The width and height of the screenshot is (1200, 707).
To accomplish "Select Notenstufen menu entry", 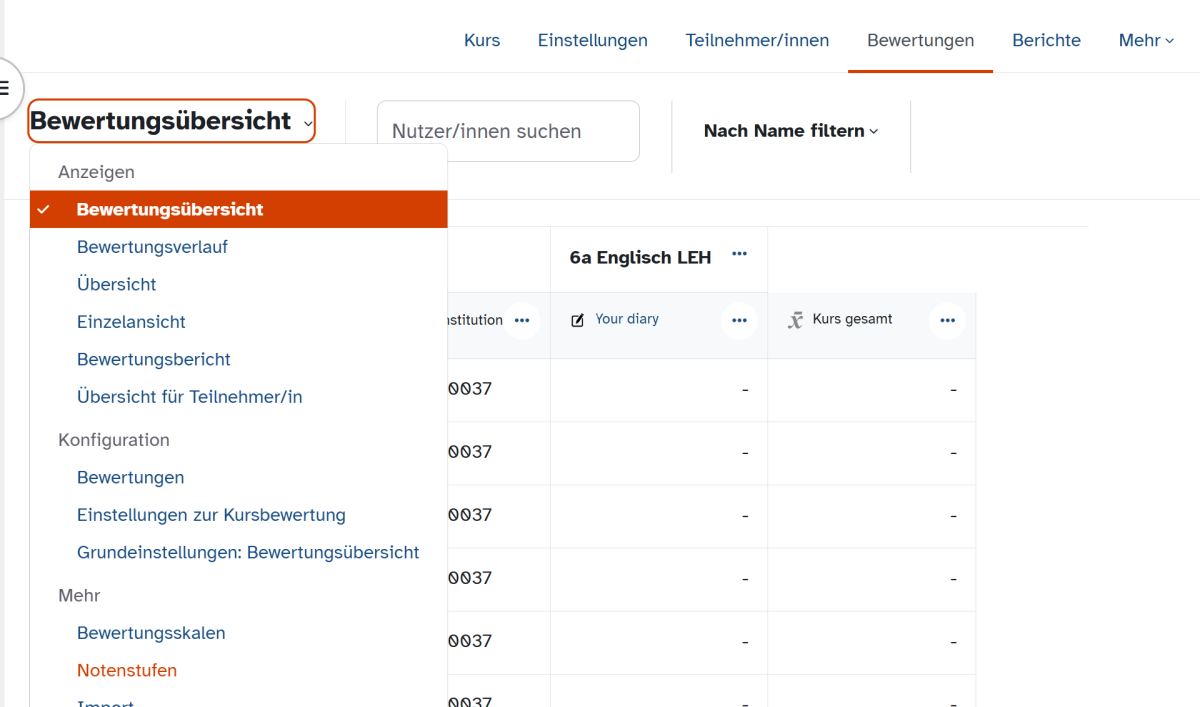I will [x=127, y=670].
